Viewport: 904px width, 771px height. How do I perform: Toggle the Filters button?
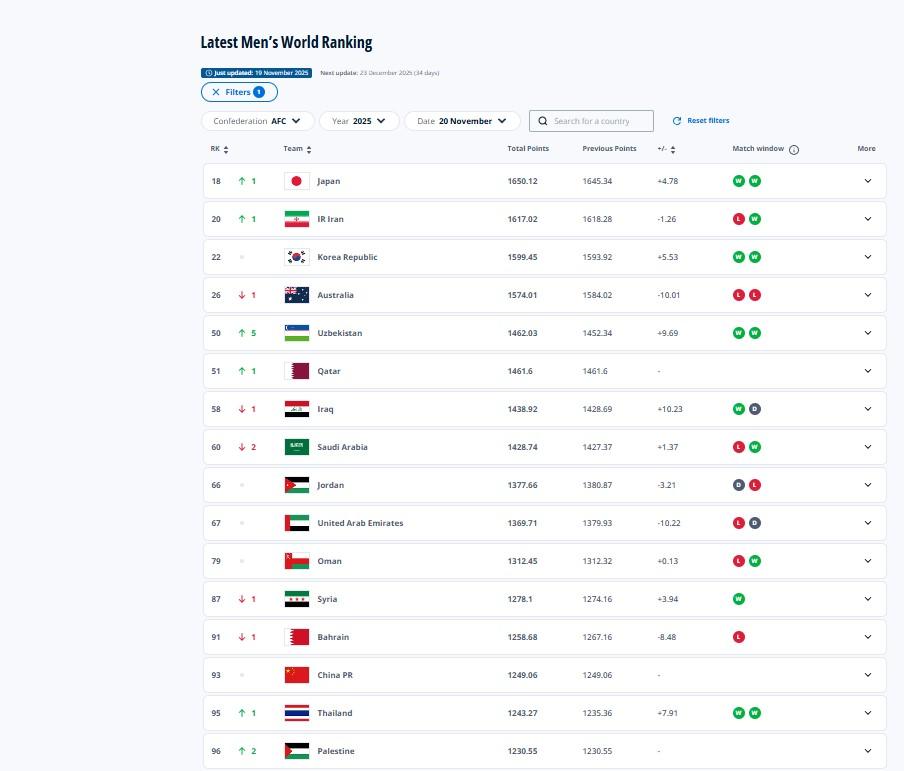tap(239, 92)
